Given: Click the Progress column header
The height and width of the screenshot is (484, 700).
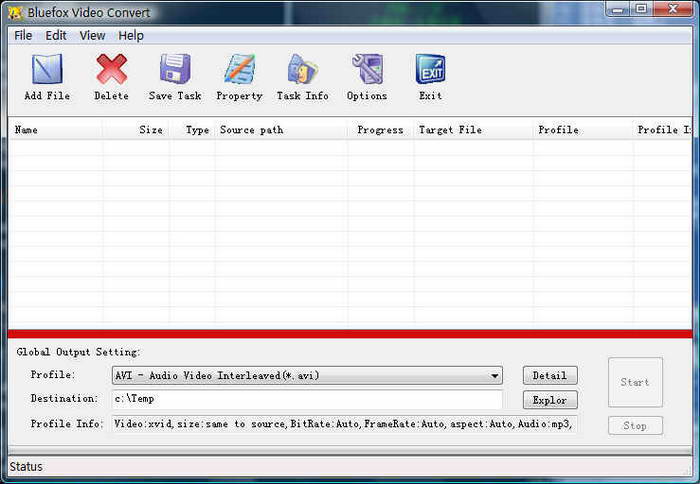Looking at the screenshot, I should pyautogui.click(x=381, y=130).
